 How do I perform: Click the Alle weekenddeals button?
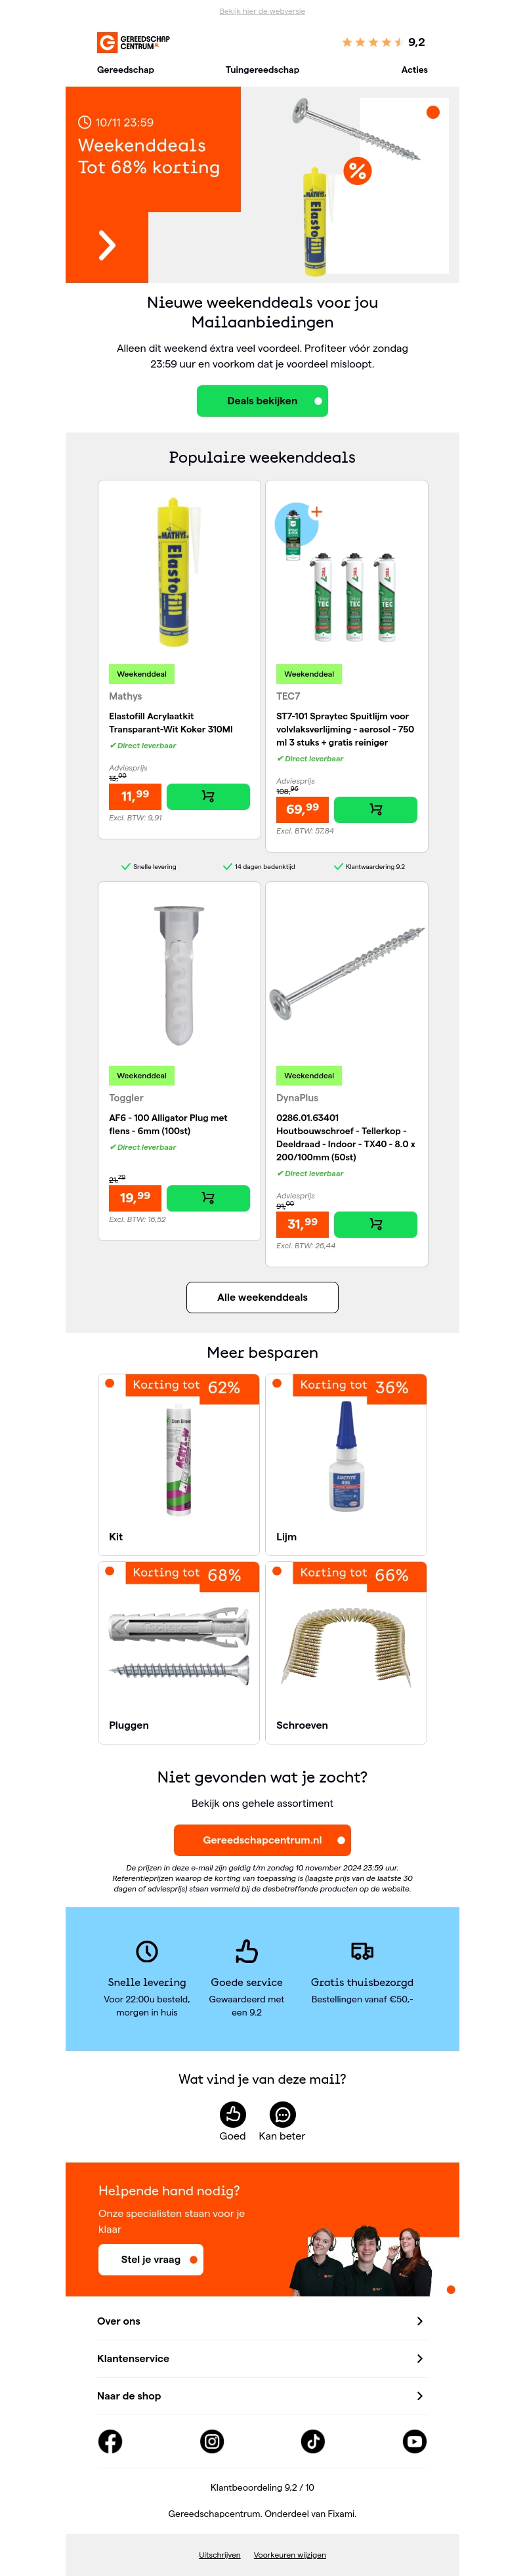pos(262,1297)
